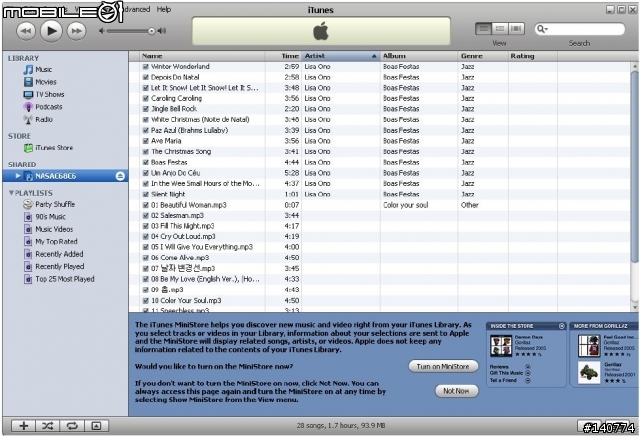This screenshot has height=436, width=640.
Task: Select 10 Color Your Soul.mp3 row
Action: coord(380,300)
